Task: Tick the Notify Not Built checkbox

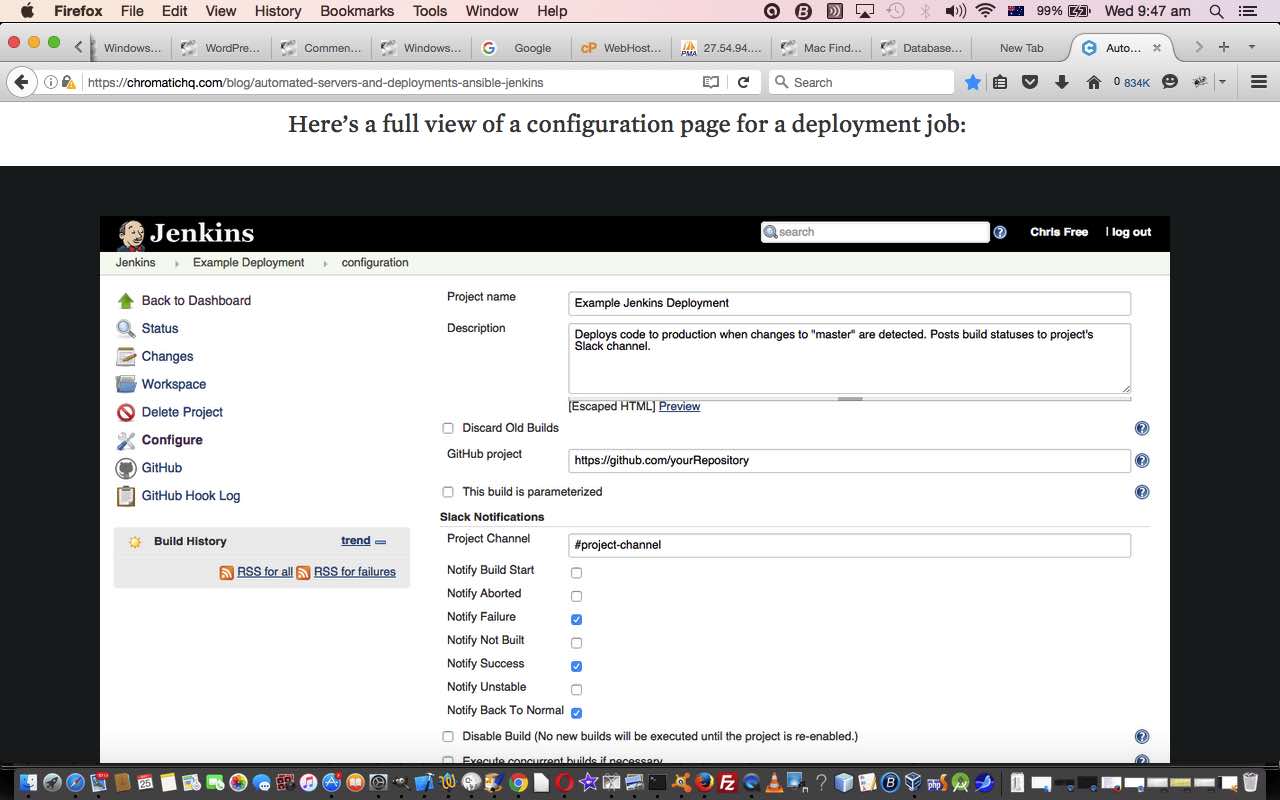Action: (576, 643)
